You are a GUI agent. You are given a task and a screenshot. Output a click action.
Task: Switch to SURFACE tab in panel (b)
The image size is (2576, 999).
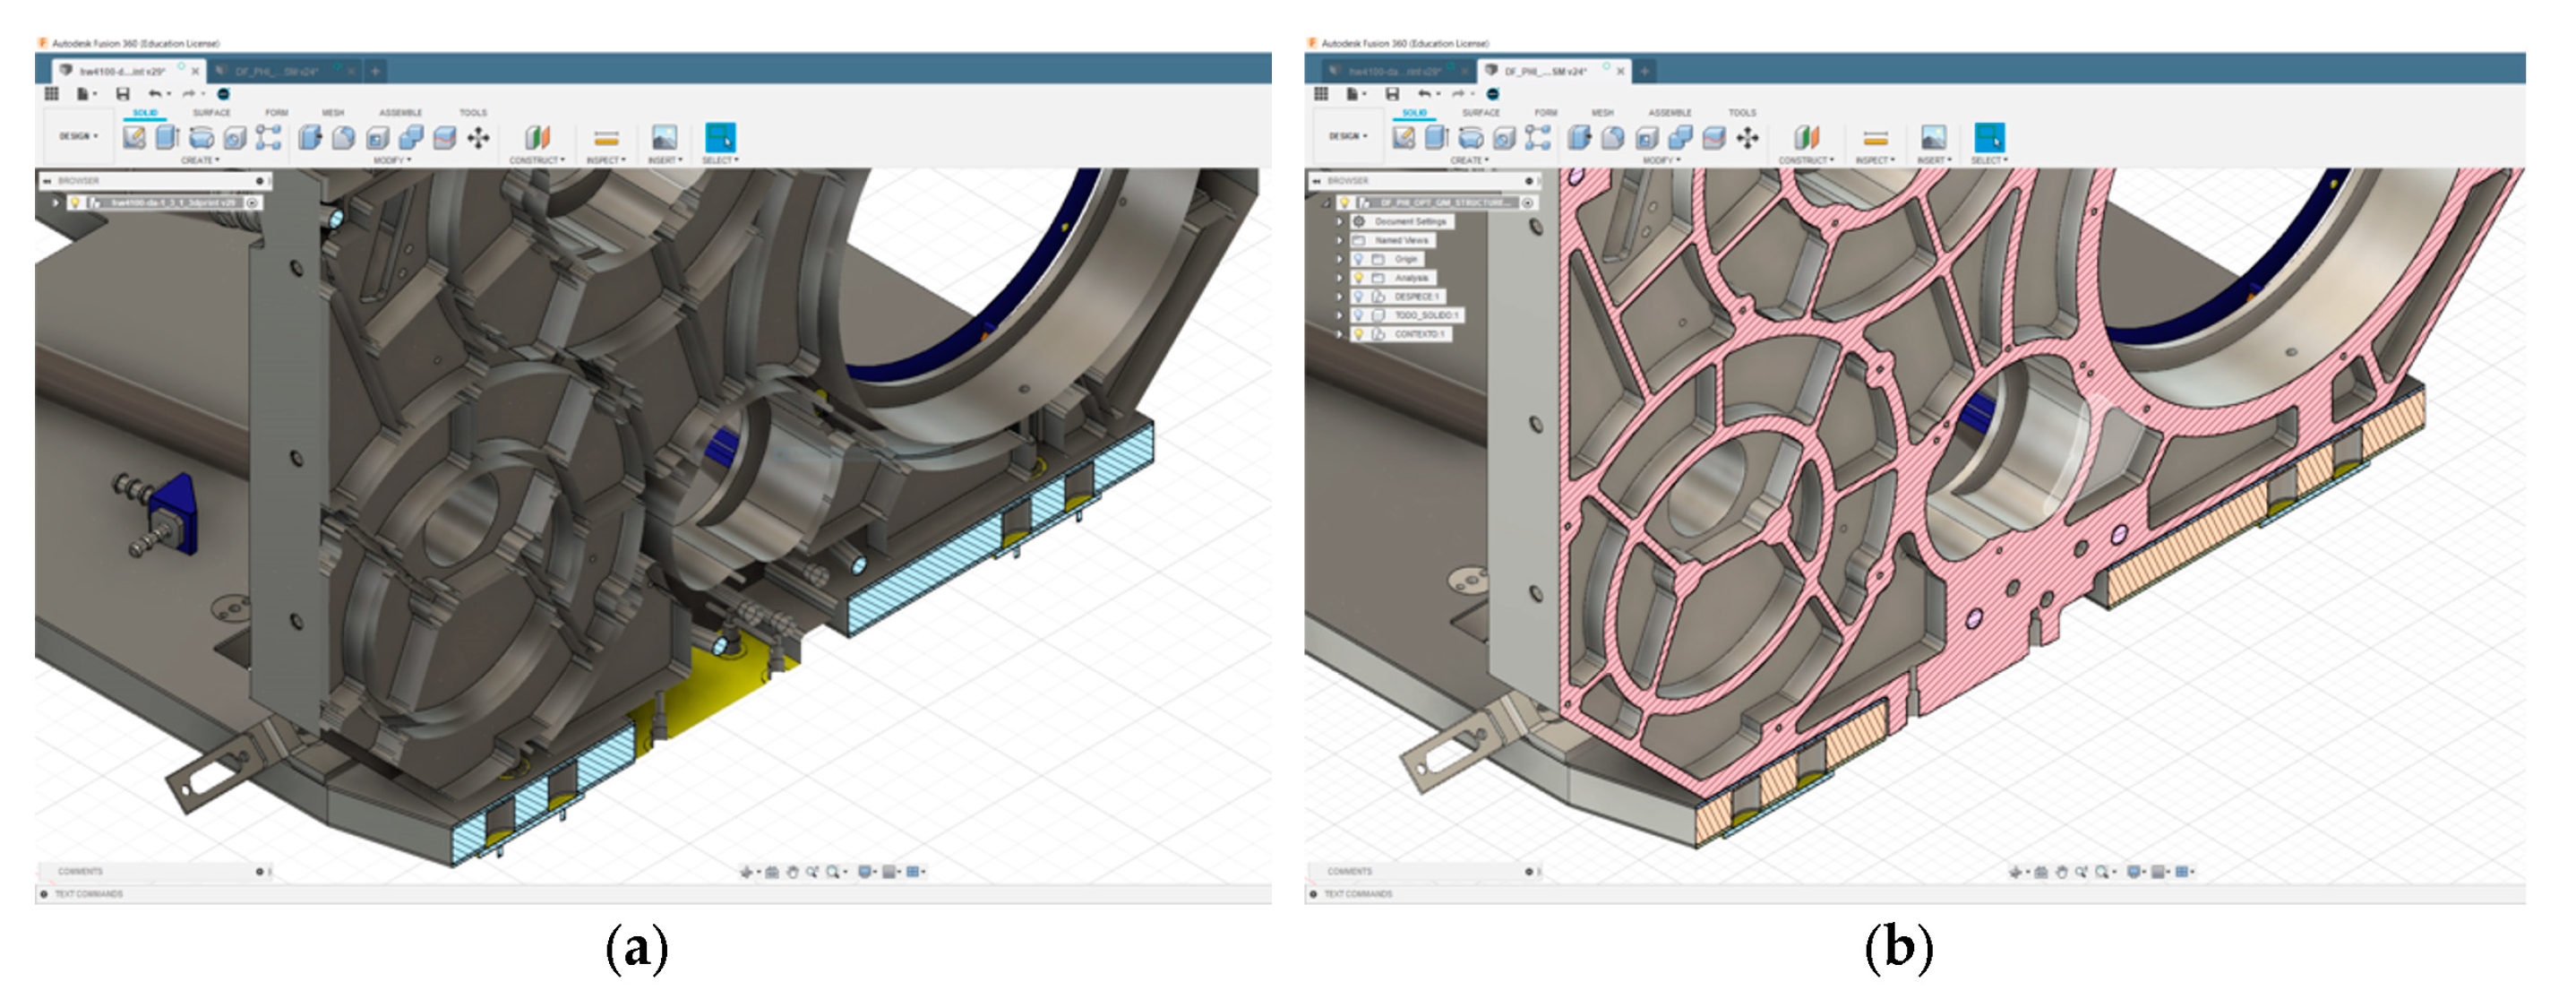[x=1480, y=113]
